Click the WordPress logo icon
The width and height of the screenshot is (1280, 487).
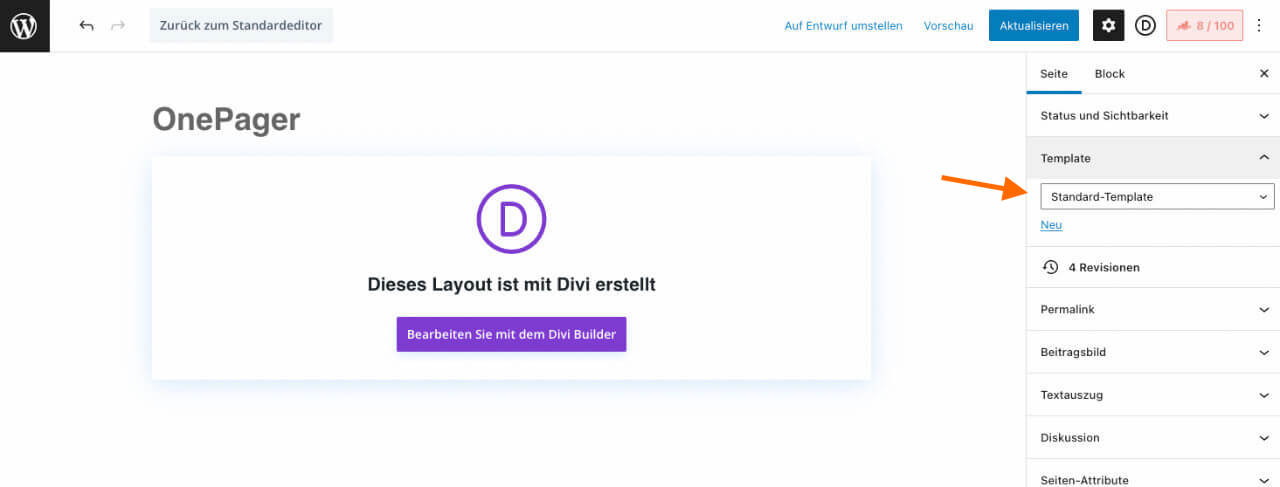(x=25, y=26)
